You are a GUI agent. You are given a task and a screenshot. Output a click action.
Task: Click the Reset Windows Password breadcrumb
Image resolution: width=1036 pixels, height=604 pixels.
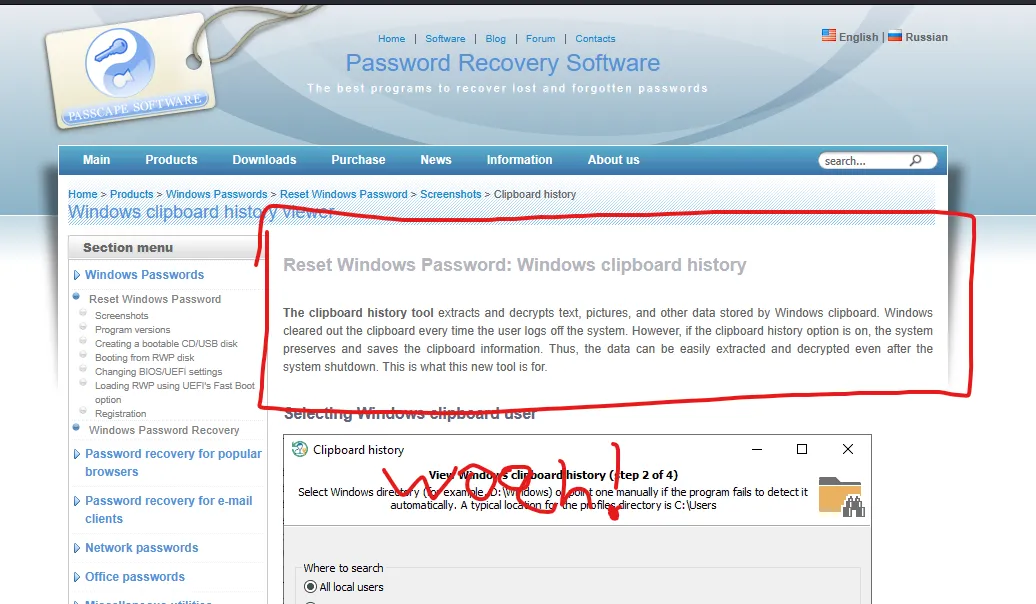[344, 194]
